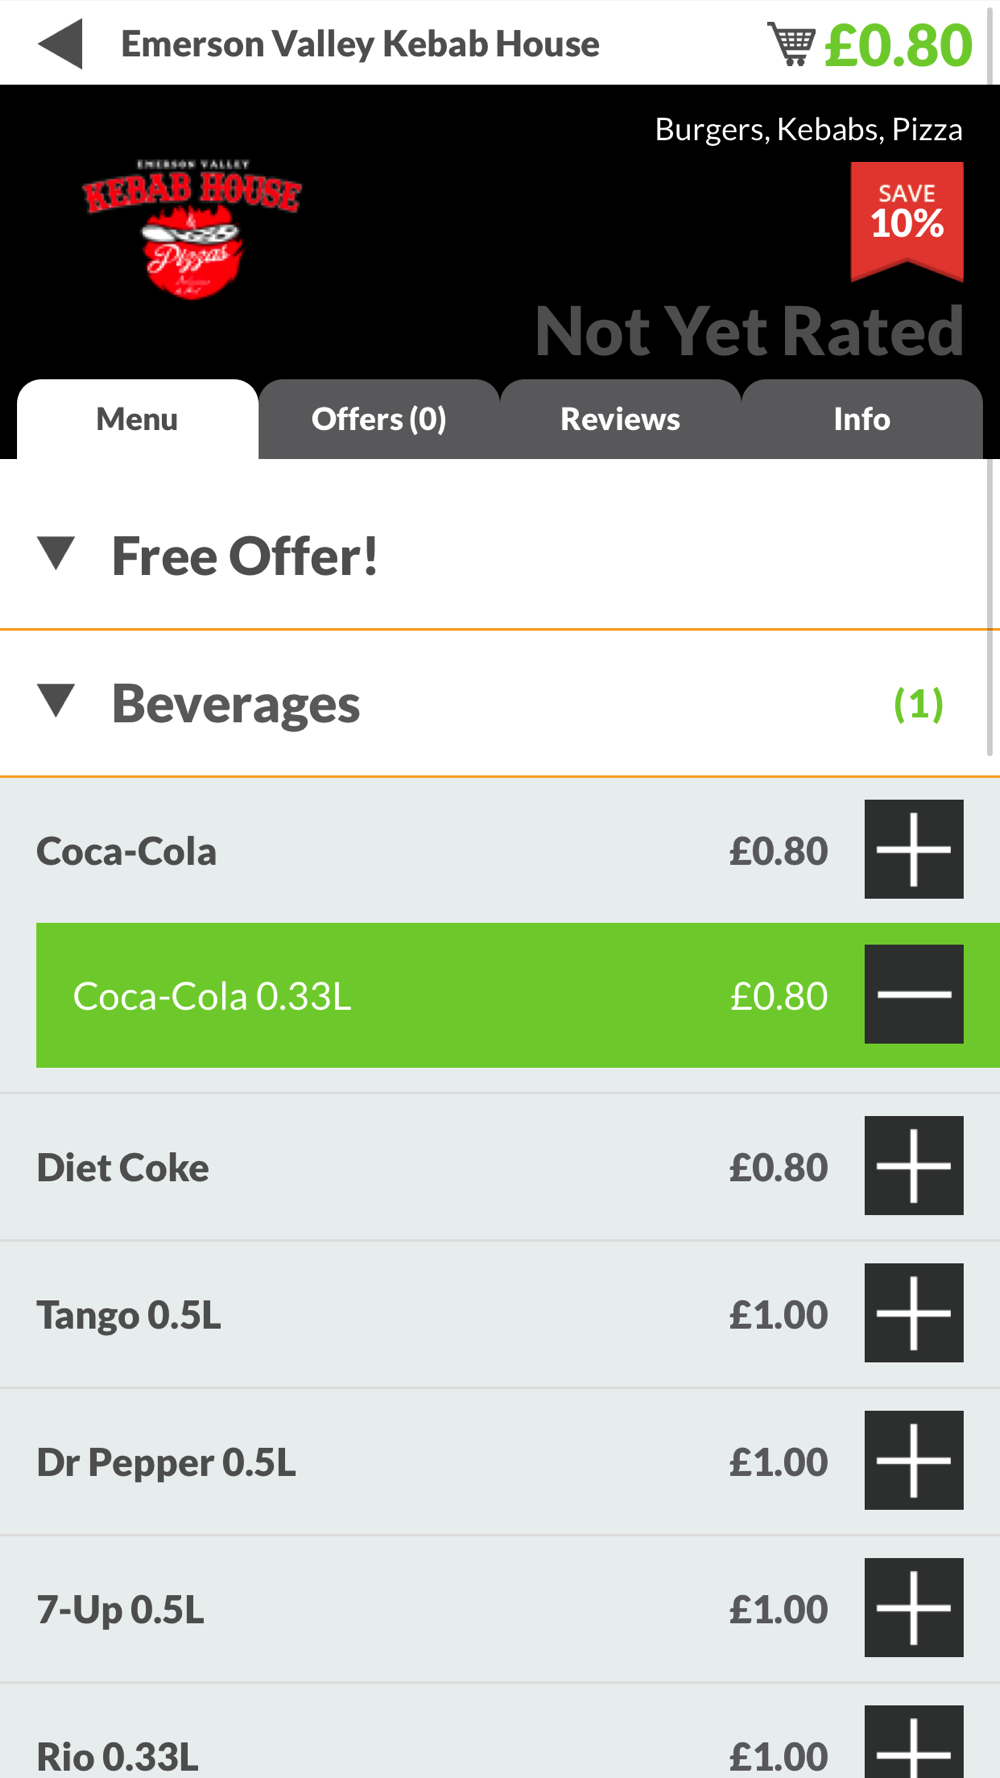Tap the back arrow icon
This screenshot has width=1000, height=1778.
(x=60, y=44)
